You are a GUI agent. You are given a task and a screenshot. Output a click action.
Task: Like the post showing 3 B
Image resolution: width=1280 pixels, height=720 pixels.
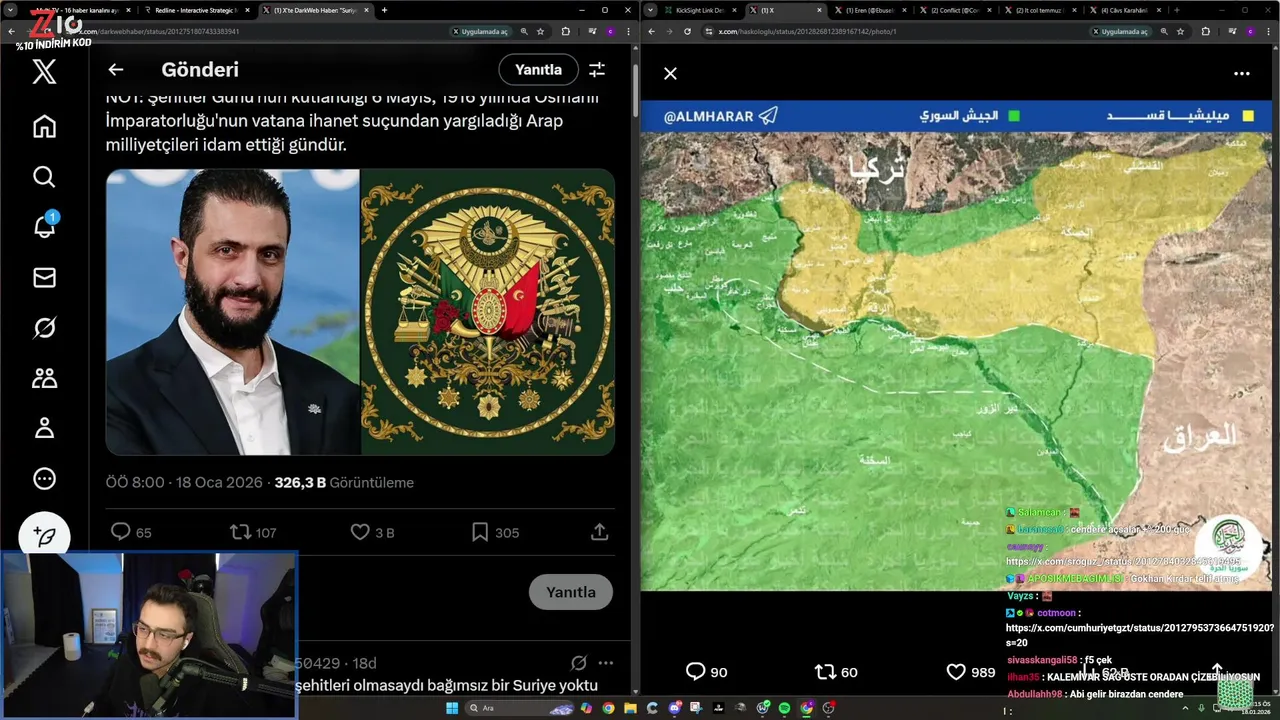pyautogui.click(x=360, y=532)
